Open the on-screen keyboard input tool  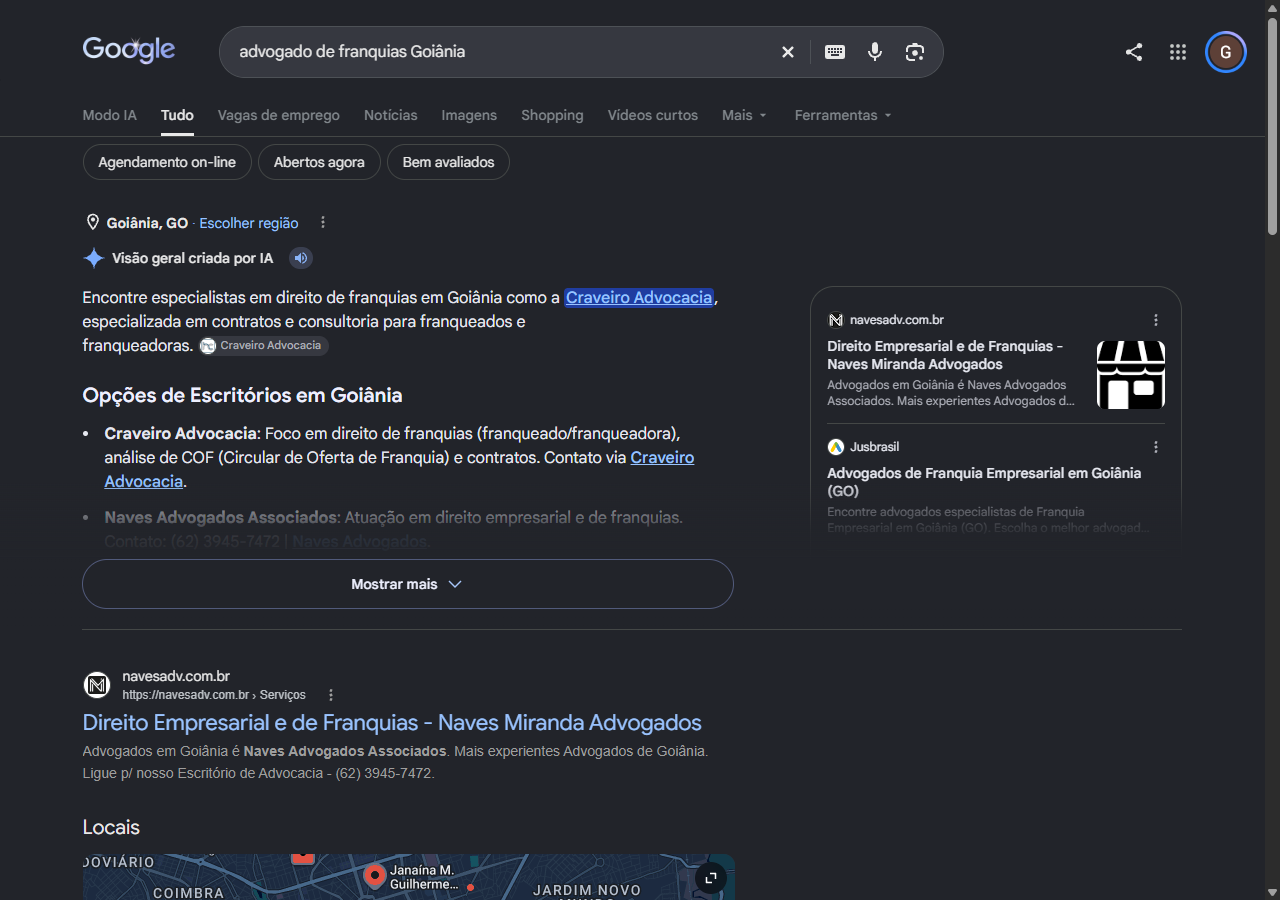pos(835,52)
